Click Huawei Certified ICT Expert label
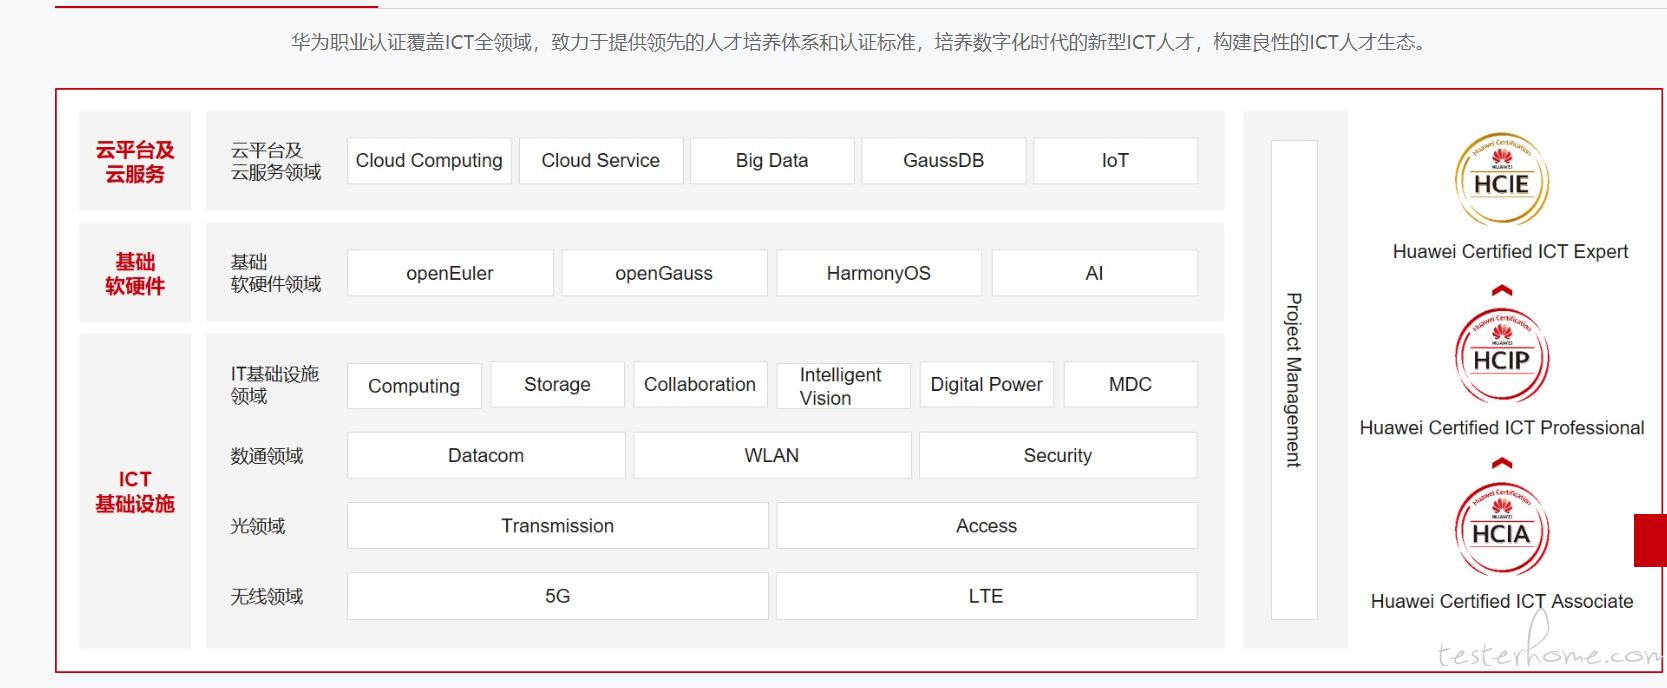The height and width of the screenshot is (688, 1667). [1510, 252]
